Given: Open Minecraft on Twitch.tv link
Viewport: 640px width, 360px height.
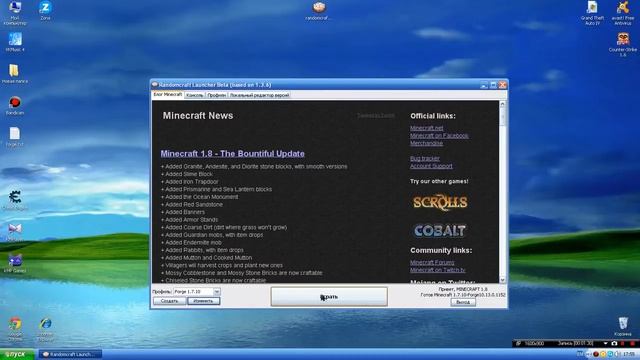Looking at the screenshot, I should [x=438, y=270].
